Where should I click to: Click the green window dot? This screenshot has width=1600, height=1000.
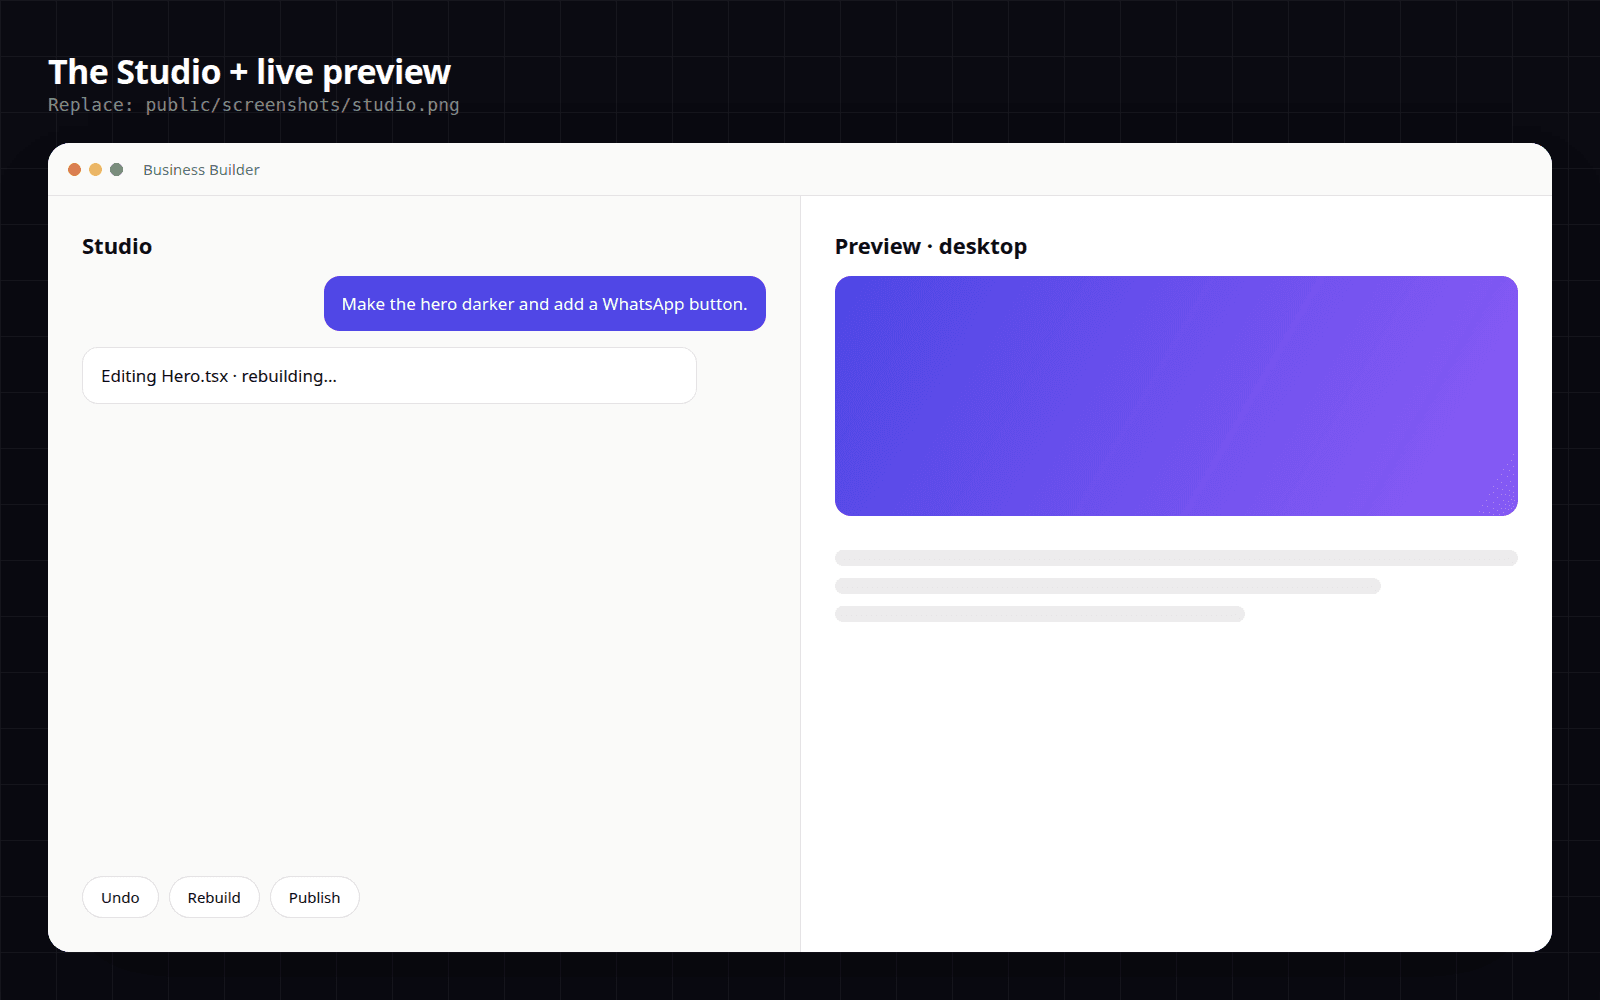[x=116, y=170]
